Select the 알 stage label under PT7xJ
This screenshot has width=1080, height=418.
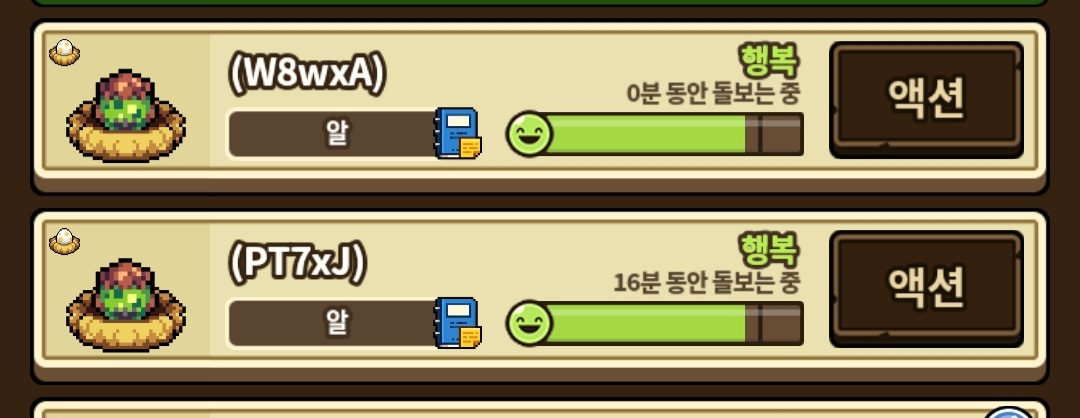(x=336, y=324)
